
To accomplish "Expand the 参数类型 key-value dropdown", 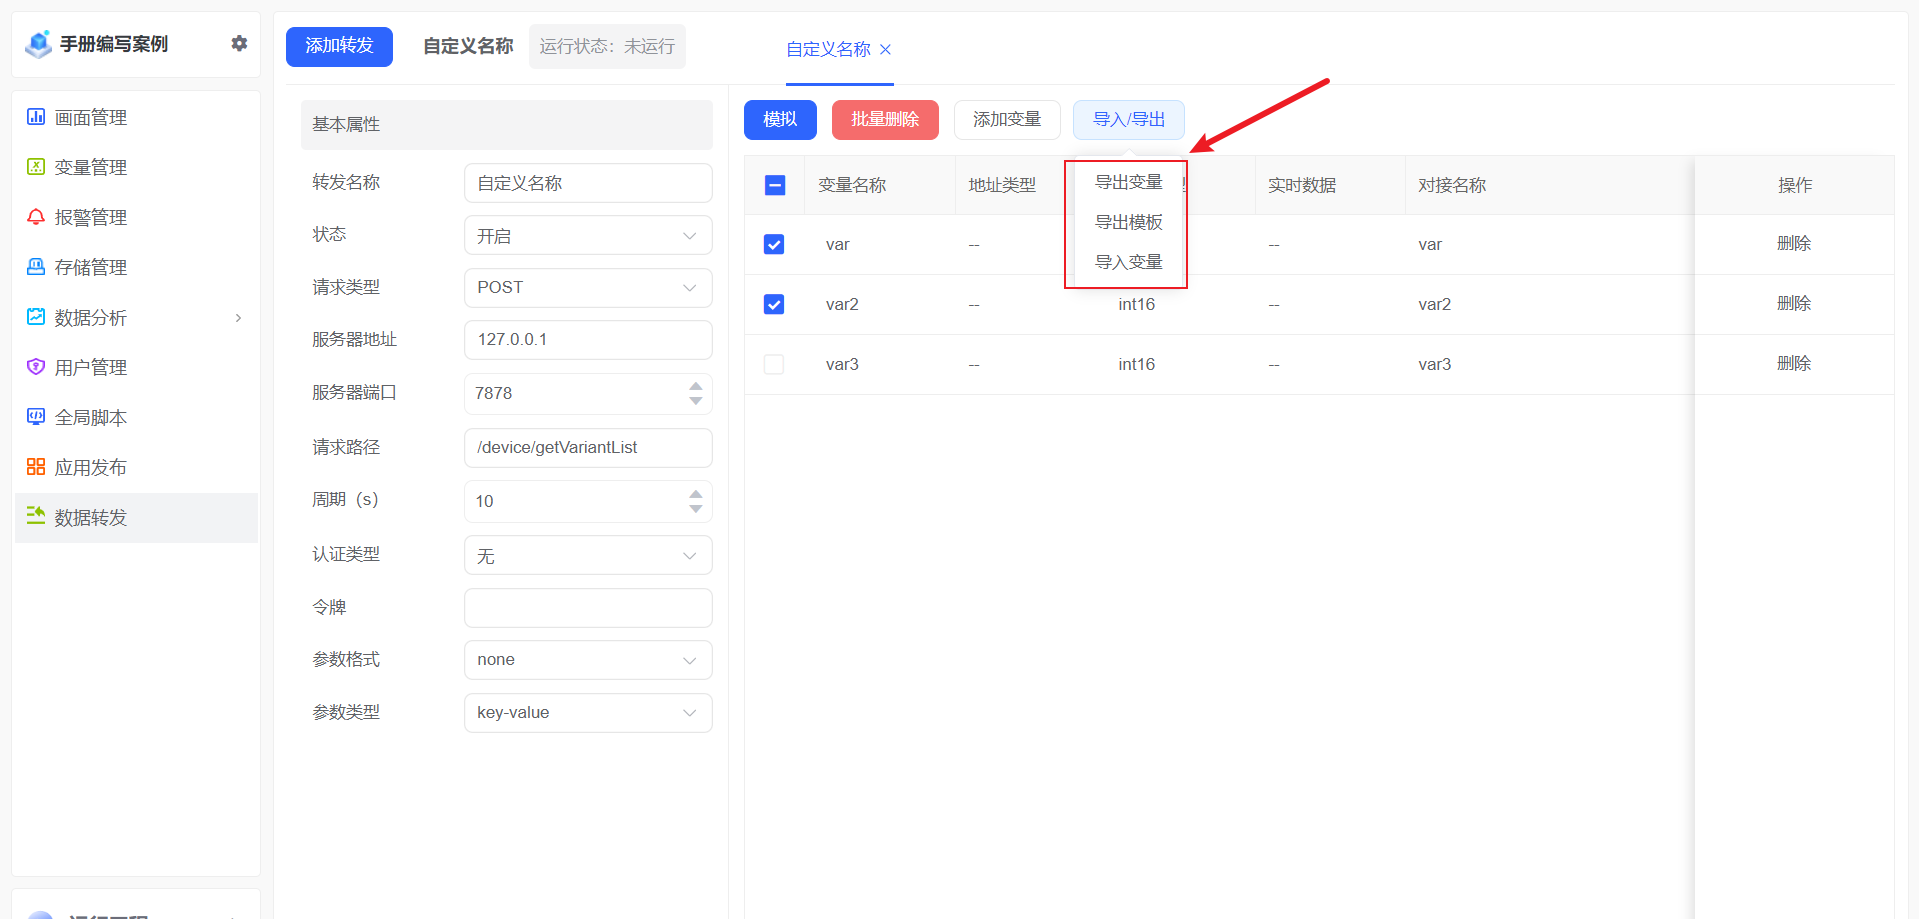I will pos(588,713).
